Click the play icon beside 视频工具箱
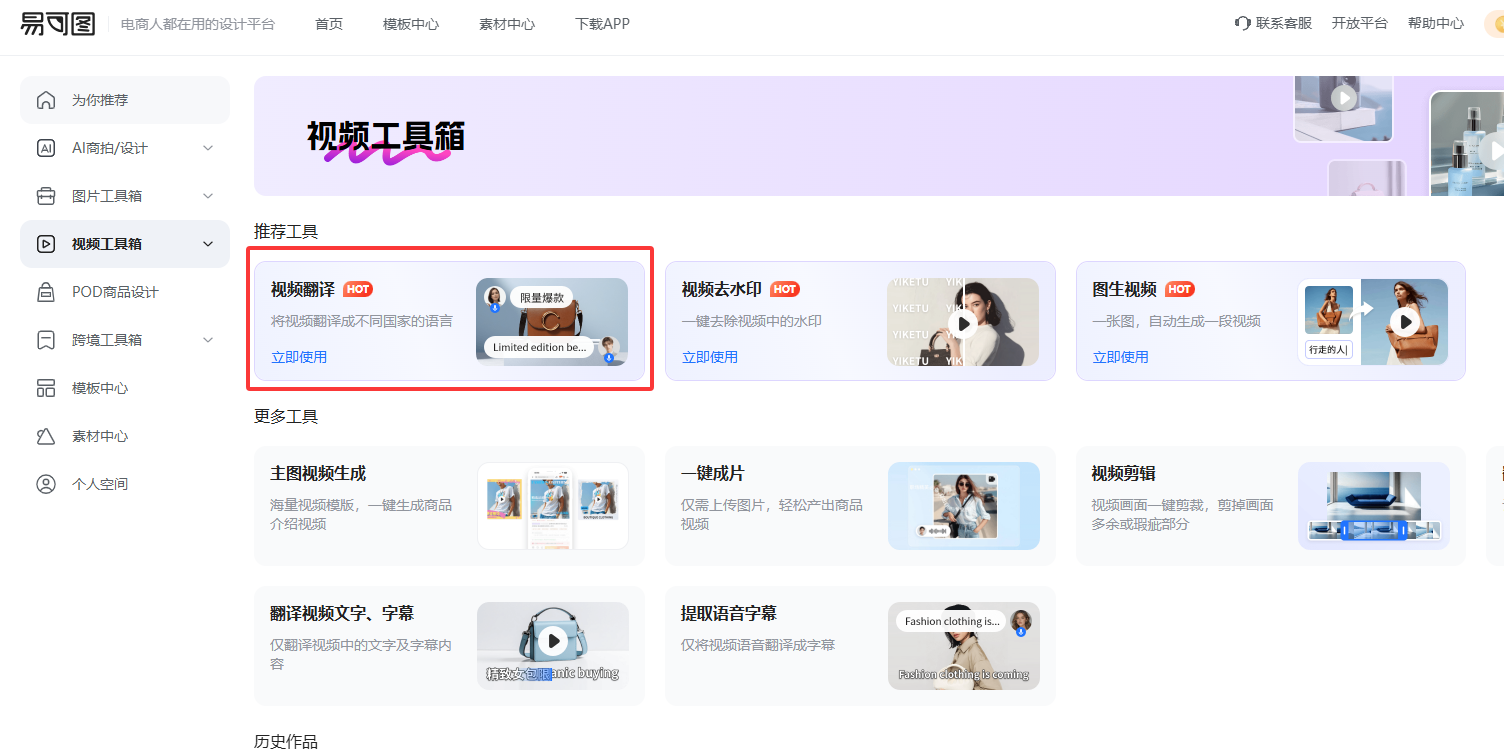1504x749 pixels. pos(46,244)
